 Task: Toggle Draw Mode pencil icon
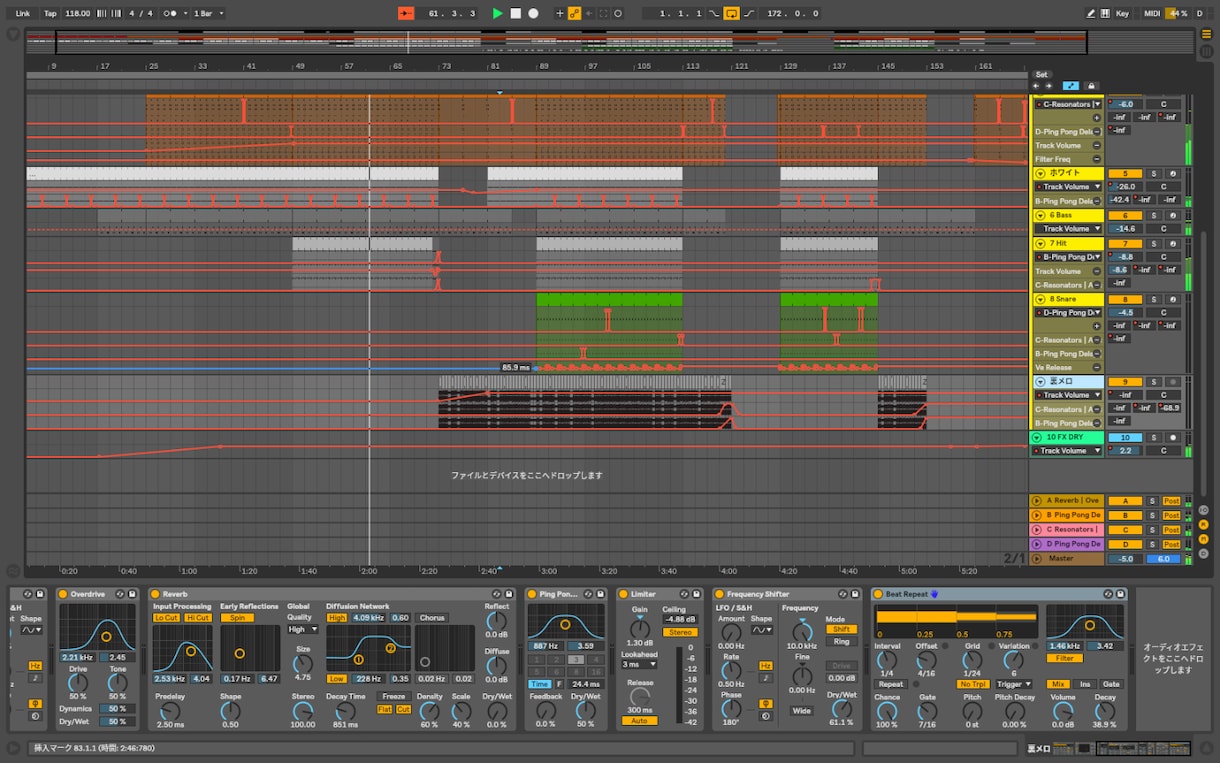(x=1091, y=13)
